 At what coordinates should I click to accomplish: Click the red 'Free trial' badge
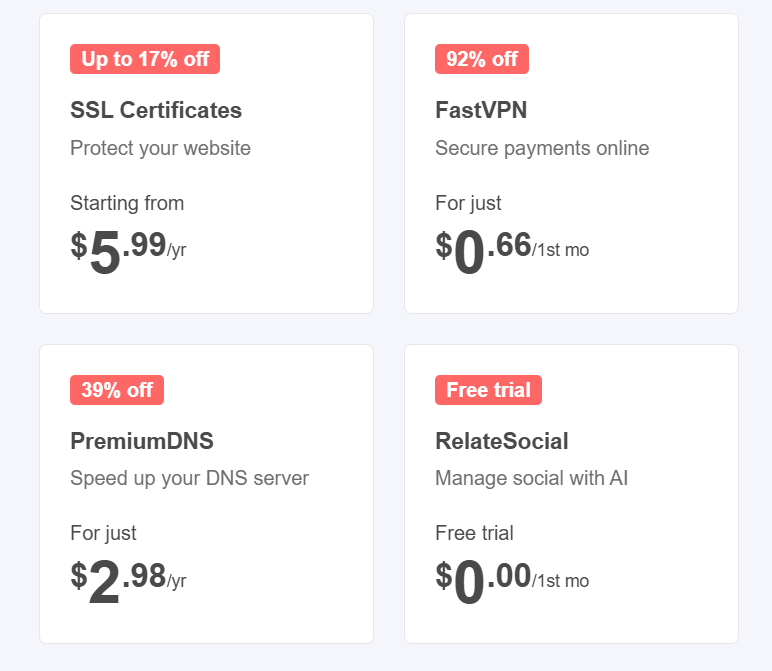(x=488, y=390)
